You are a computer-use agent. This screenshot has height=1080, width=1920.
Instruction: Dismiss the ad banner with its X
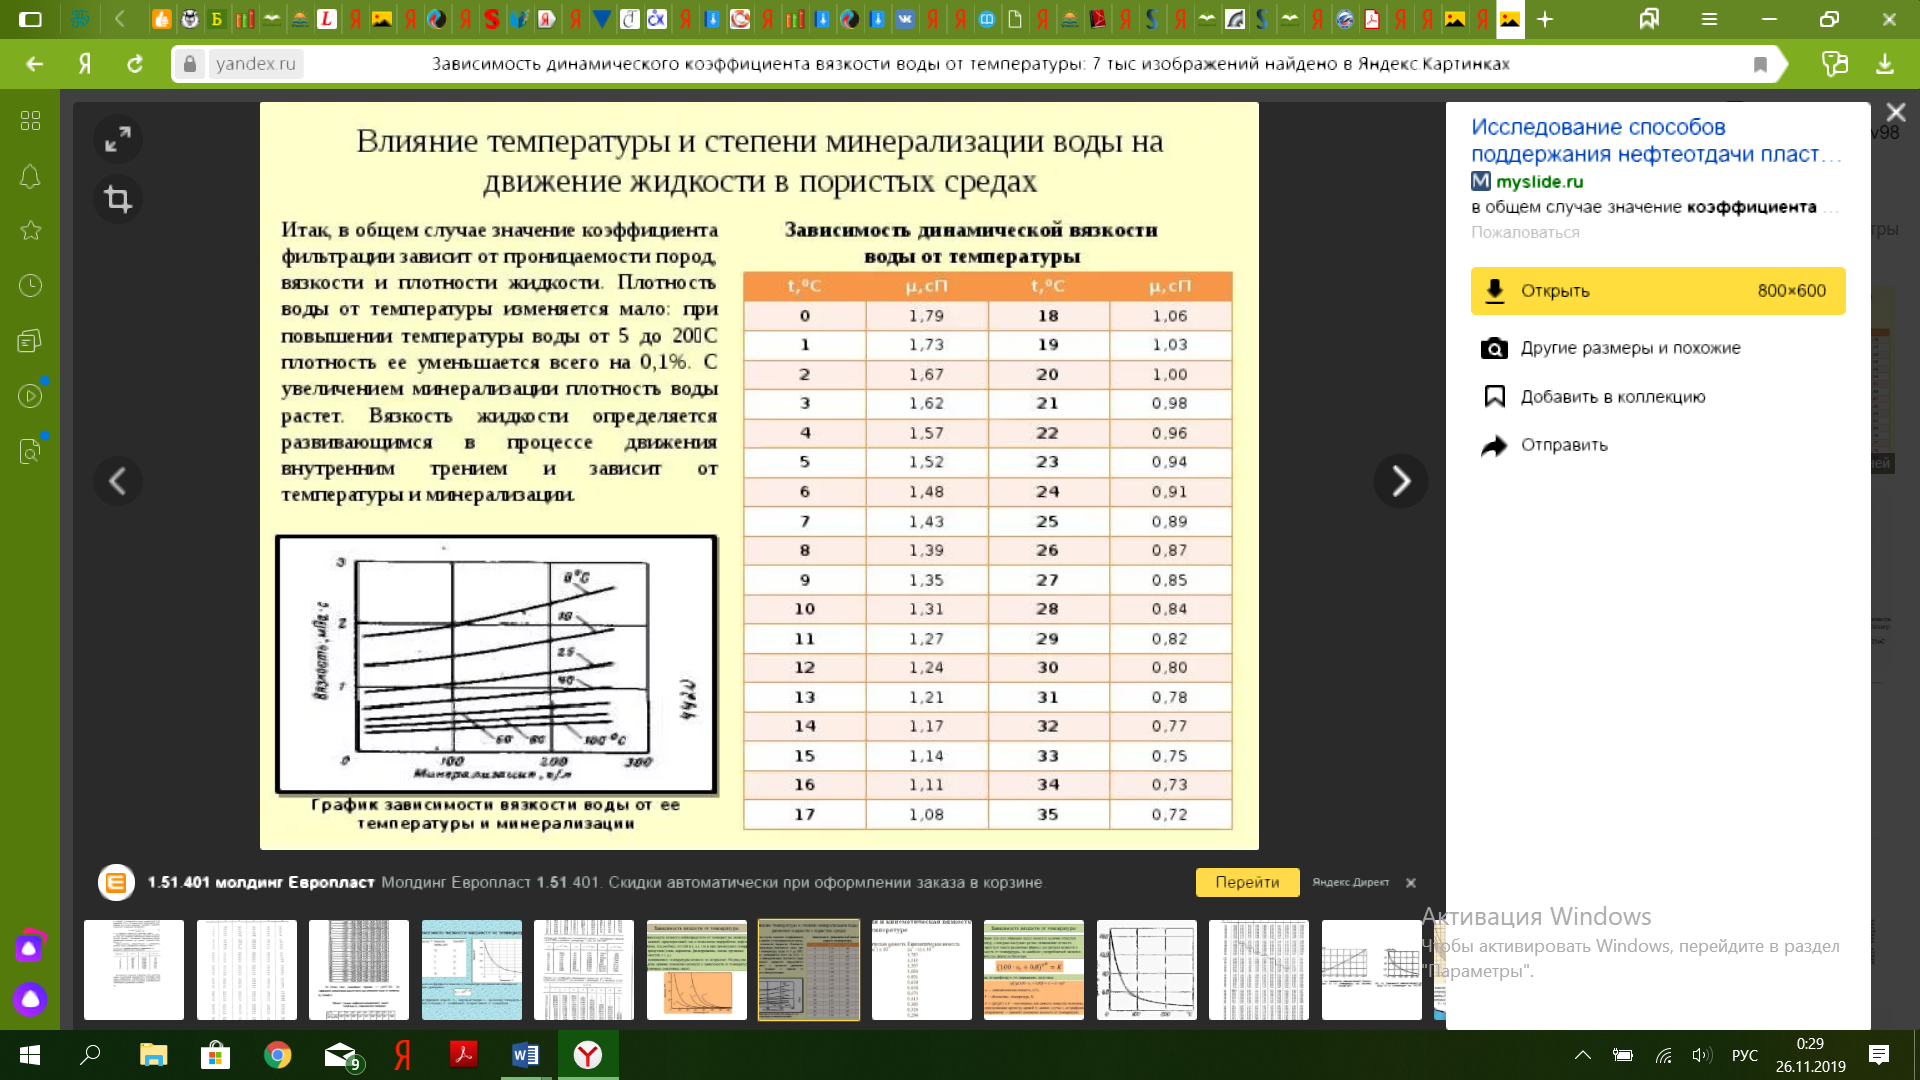tap(1411, 883)
